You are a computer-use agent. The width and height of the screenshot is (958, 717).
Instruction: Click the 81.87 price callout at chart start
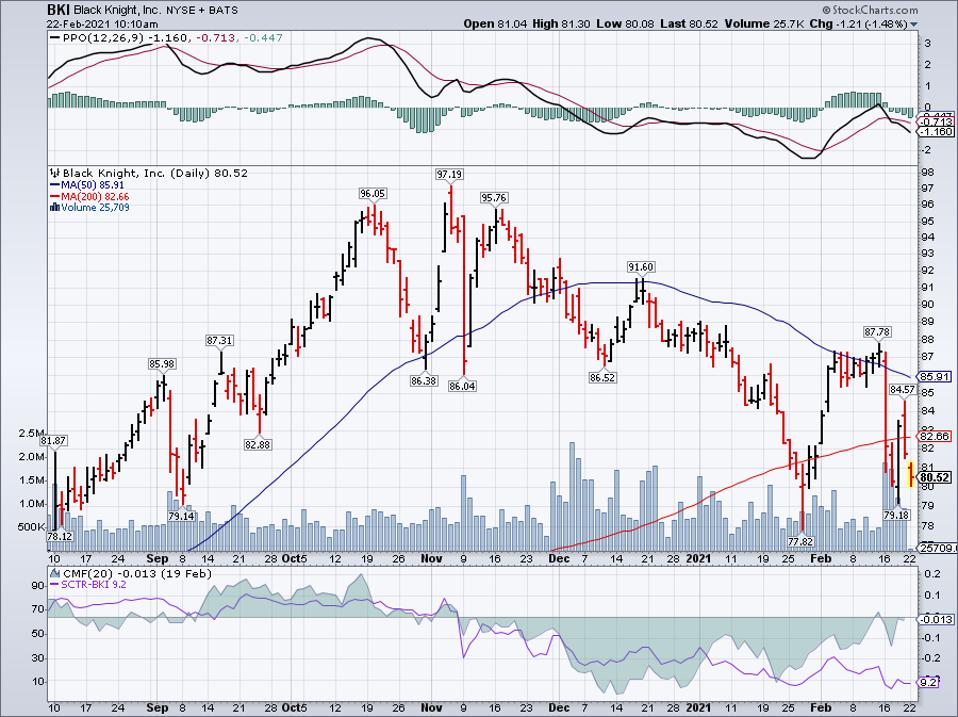pos(54,440)
